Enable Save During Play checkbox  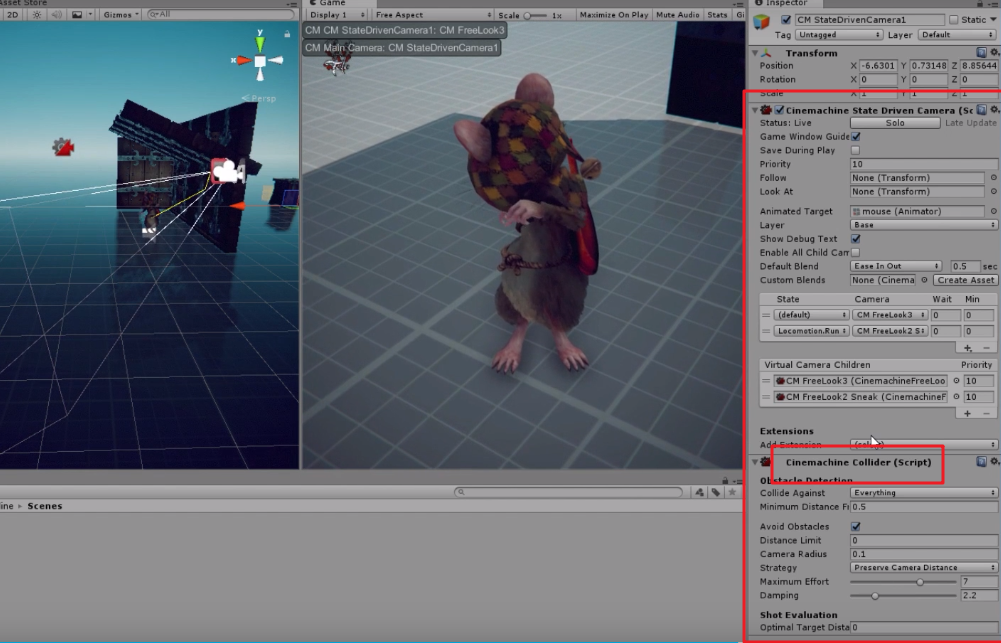[x=855, y=150]
